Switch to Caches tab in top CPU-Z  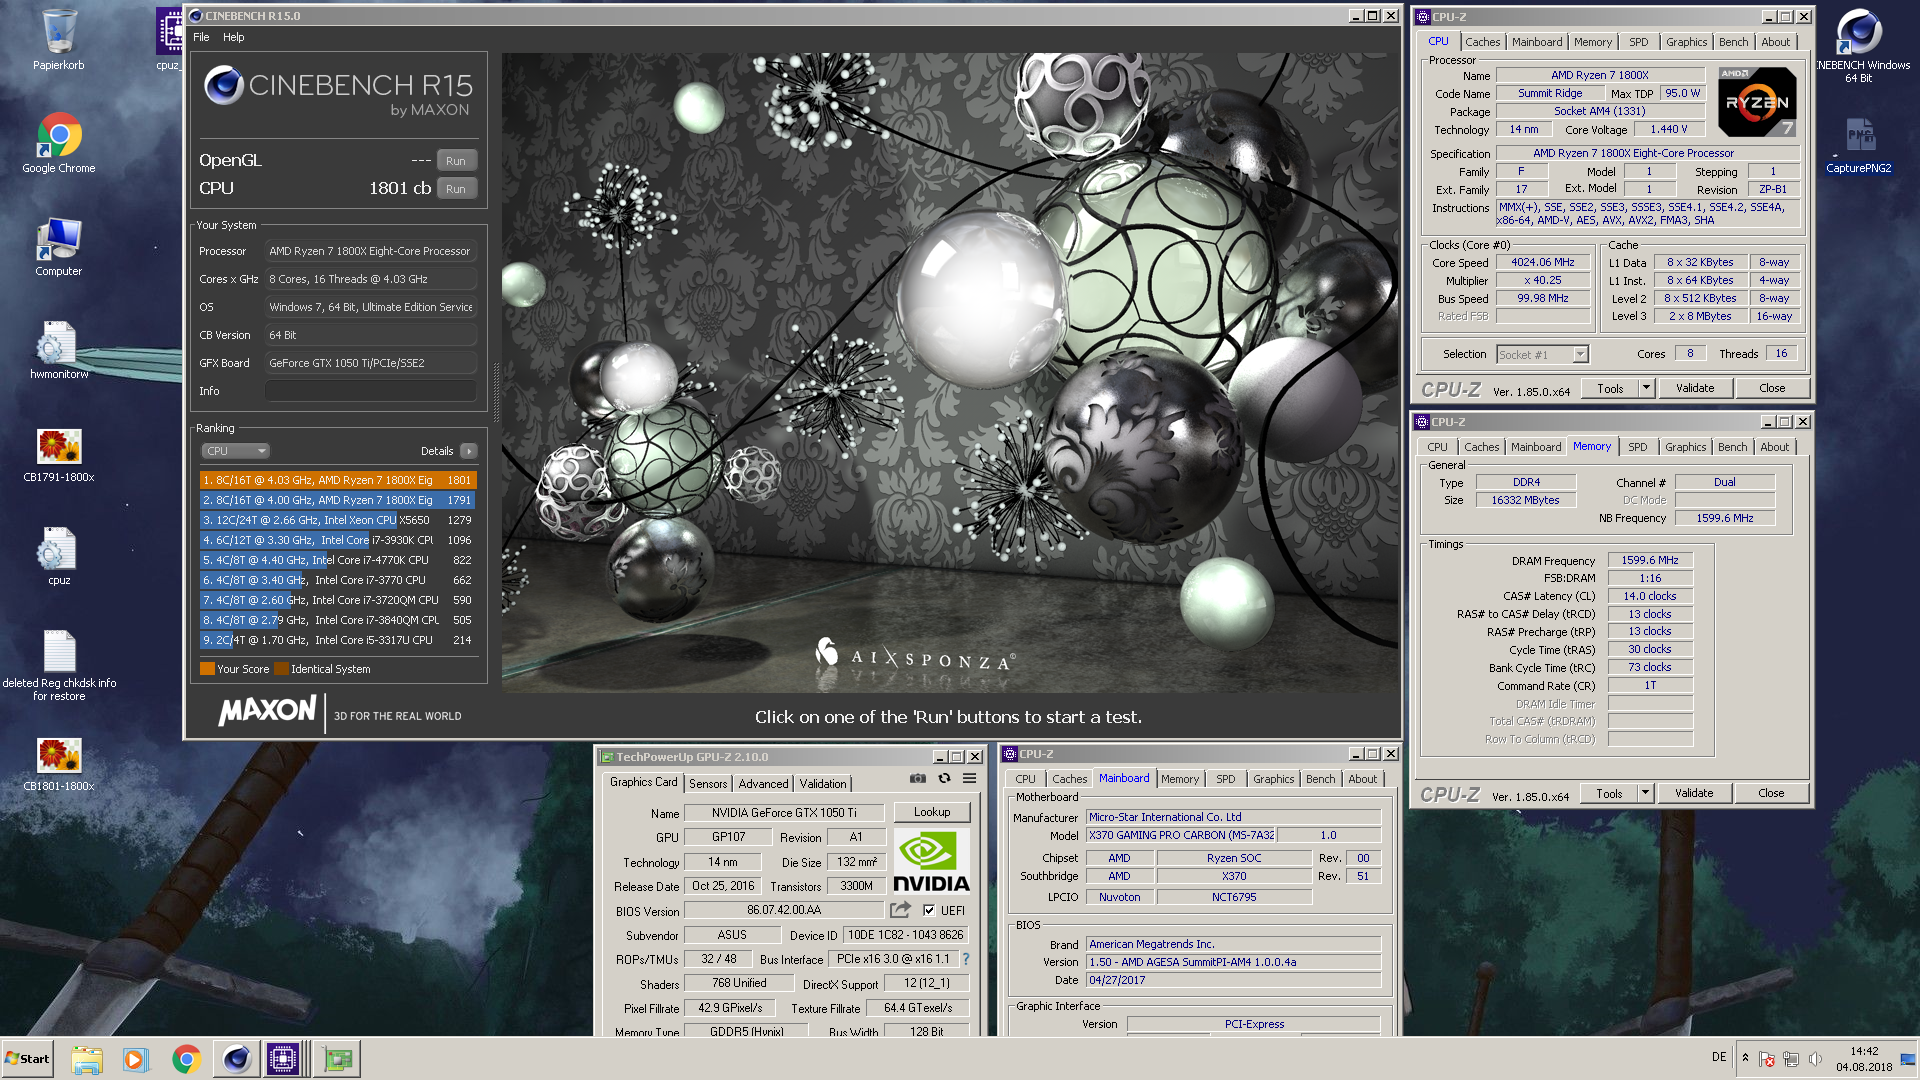pos(1482,42)
